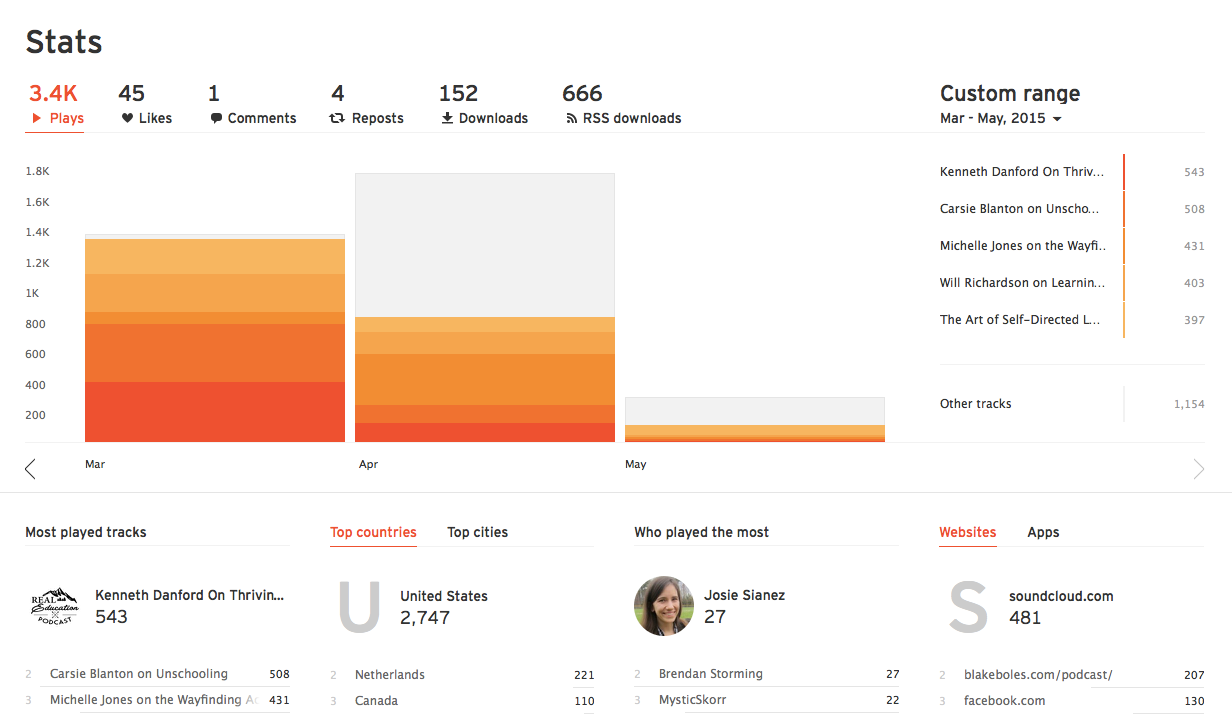The width and height of the screenshot is (1232, 718).
Task: Click the right chevron next to chart
Action: click(x=1198, y=468)
